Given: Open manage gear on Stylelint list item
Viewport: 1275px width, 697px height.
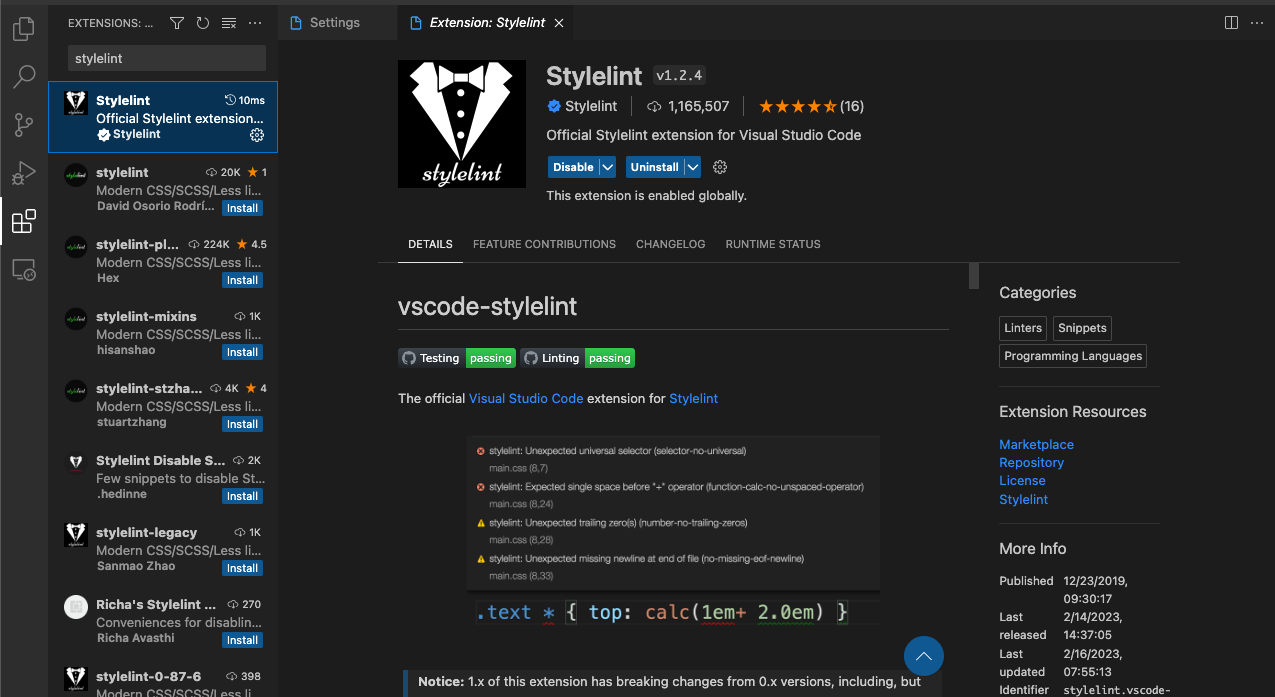Looking at the screenshot, I should (256, 135).
